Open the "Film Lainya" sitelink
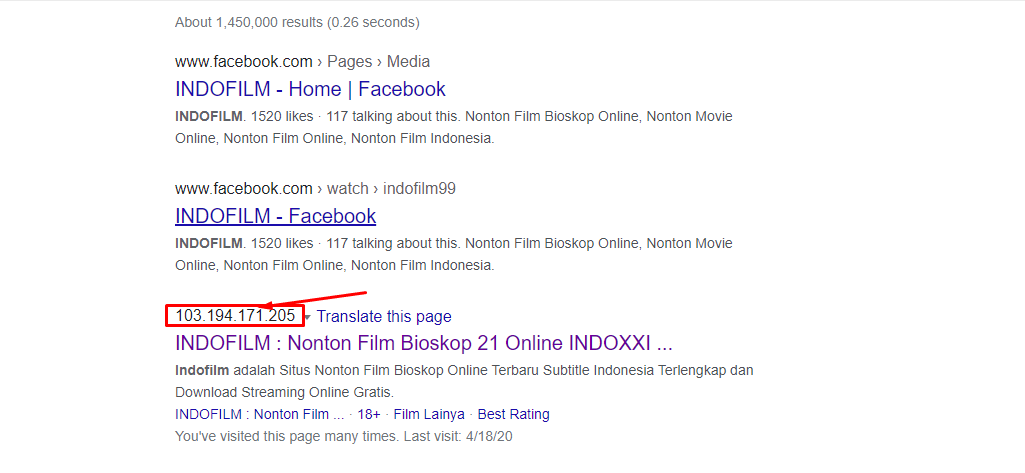The height and width of the screenshot is (473, 1025). (x=428, y=414)
